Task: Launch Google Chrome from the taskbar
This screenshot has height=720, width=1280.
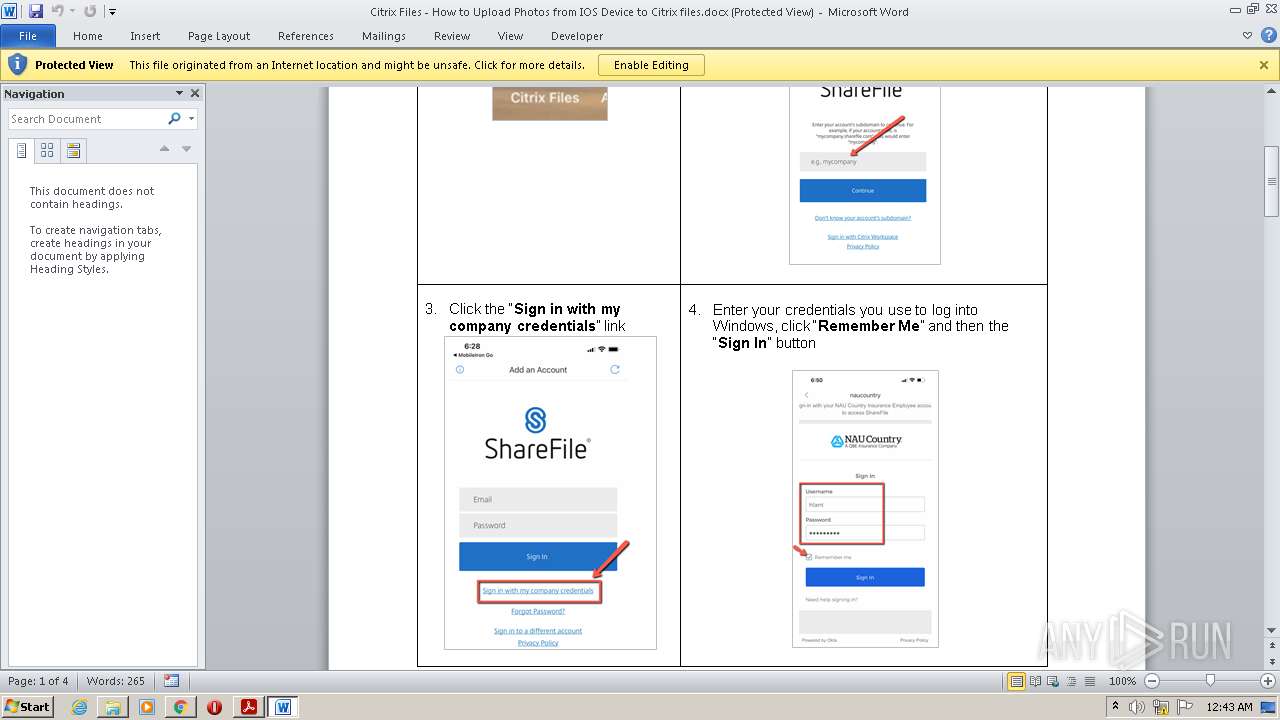Action: tap(180, 707)
